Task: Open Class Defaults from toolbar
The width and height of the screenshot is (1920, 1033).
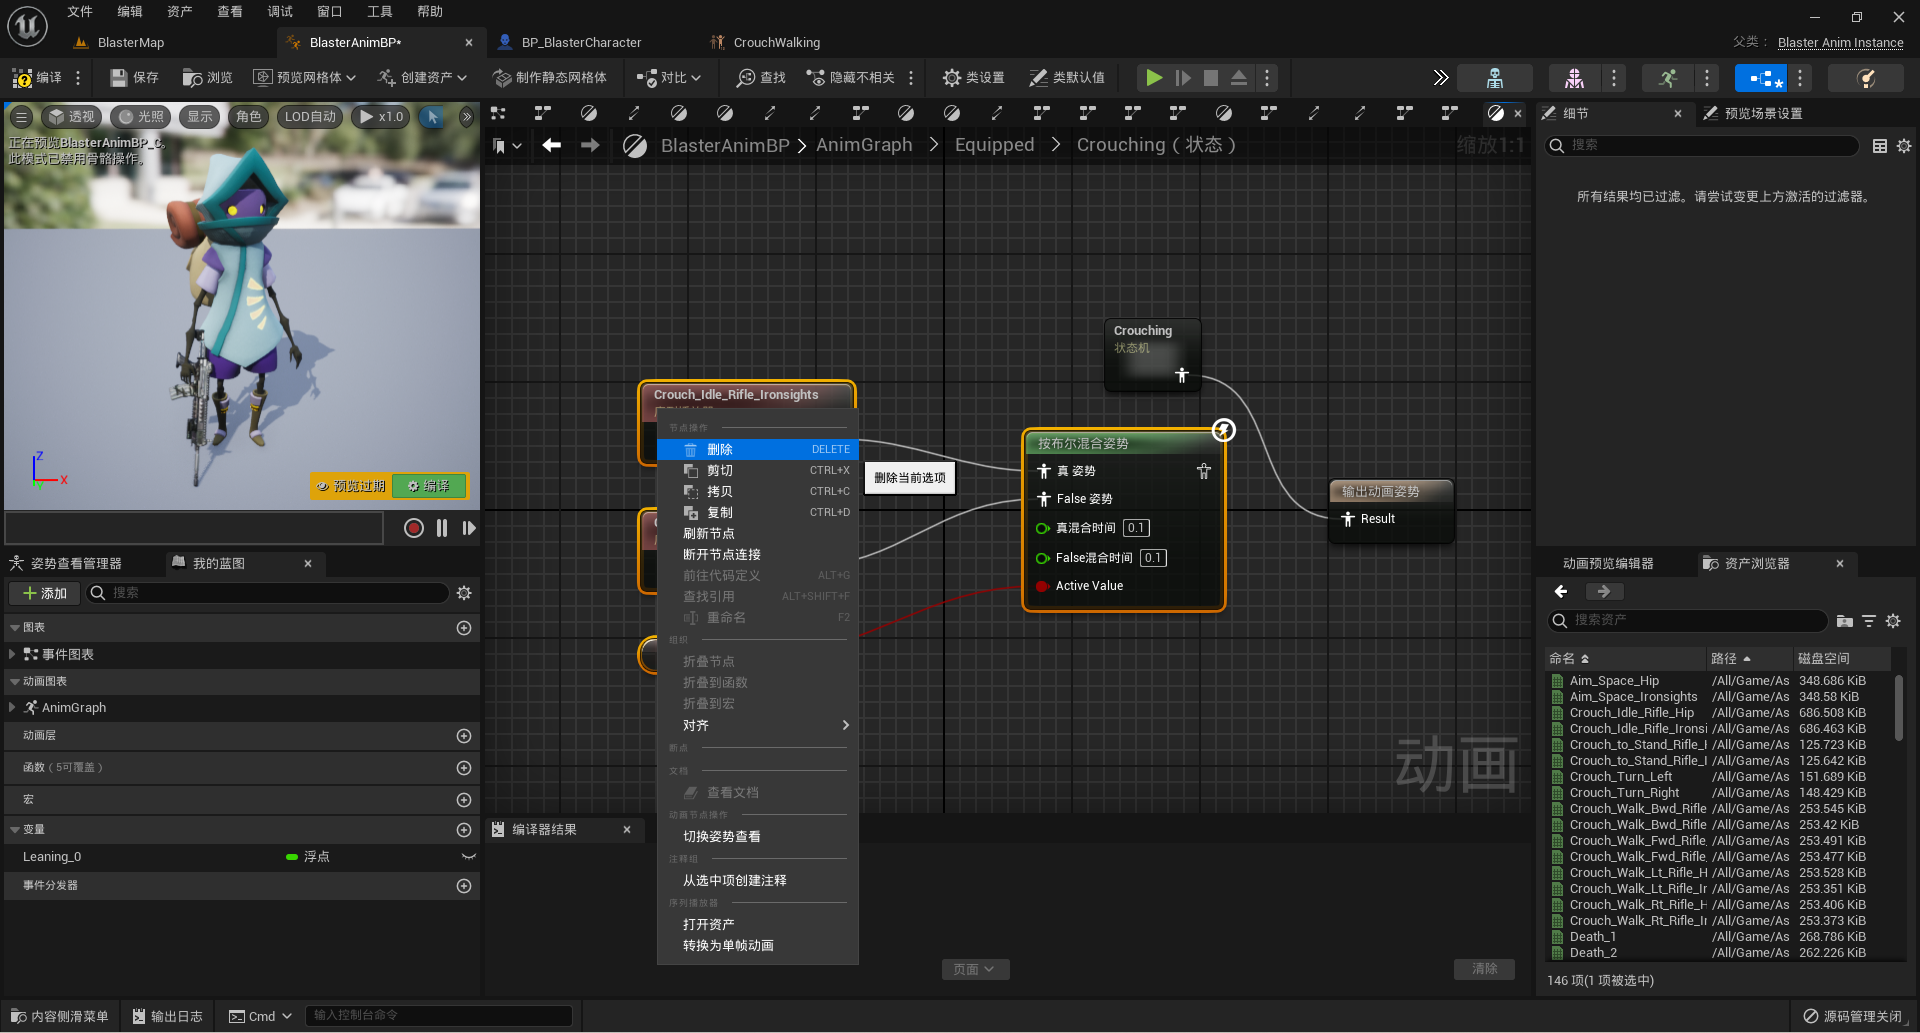Action: point(1067,77)
